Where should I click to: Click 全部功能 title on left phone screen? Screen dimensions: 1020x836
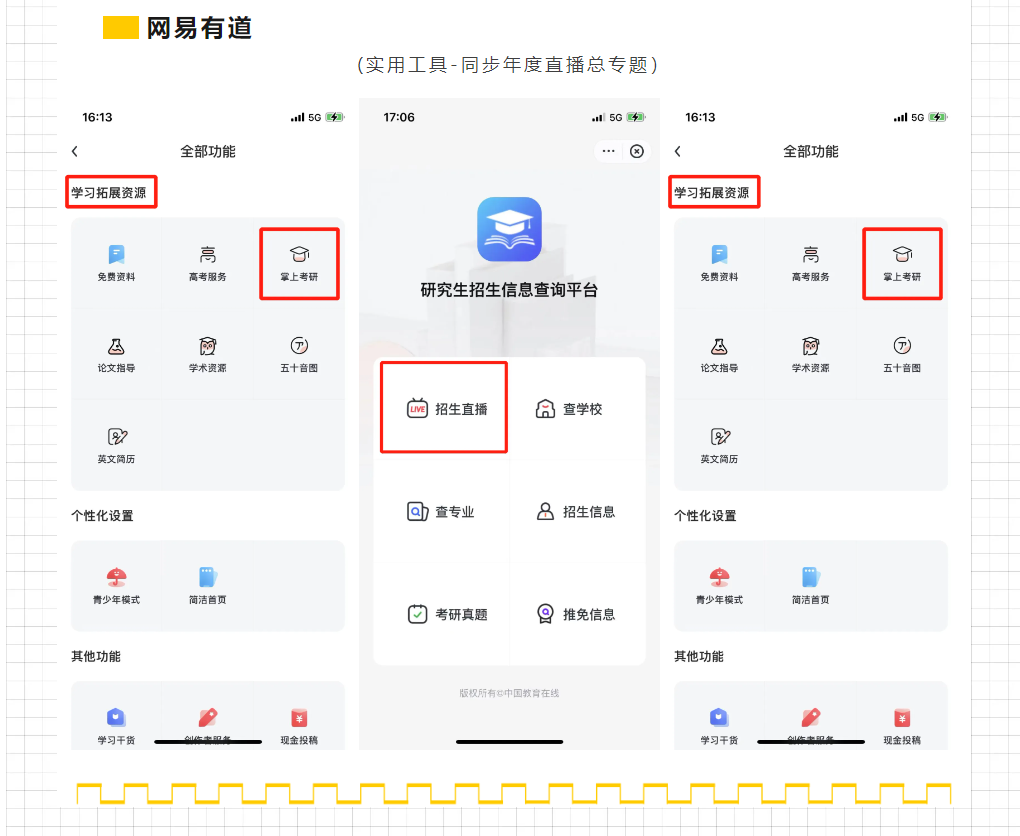pos(208,152)
